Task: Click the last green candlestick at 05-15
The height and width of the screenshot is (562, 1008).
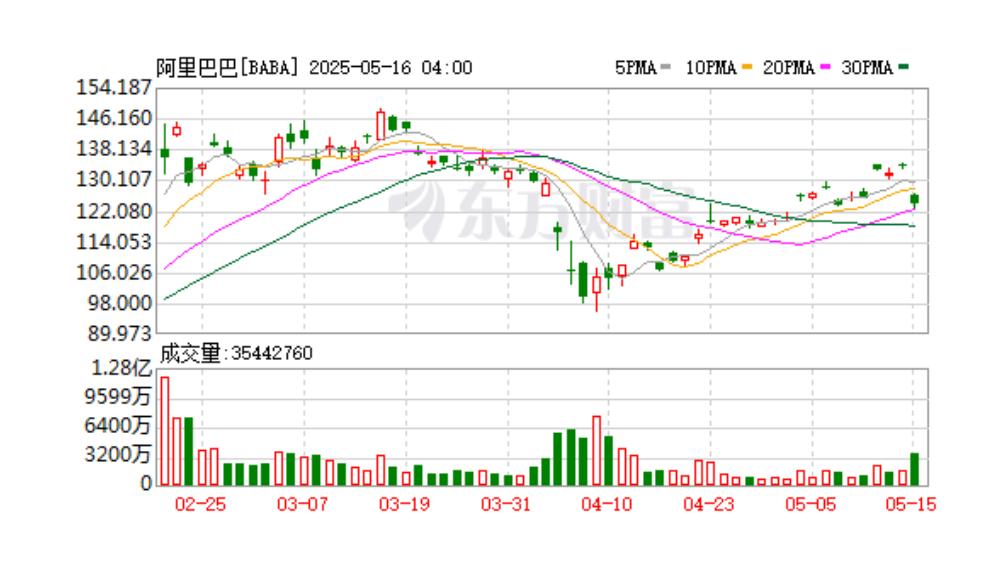Action: click(915, 201)
